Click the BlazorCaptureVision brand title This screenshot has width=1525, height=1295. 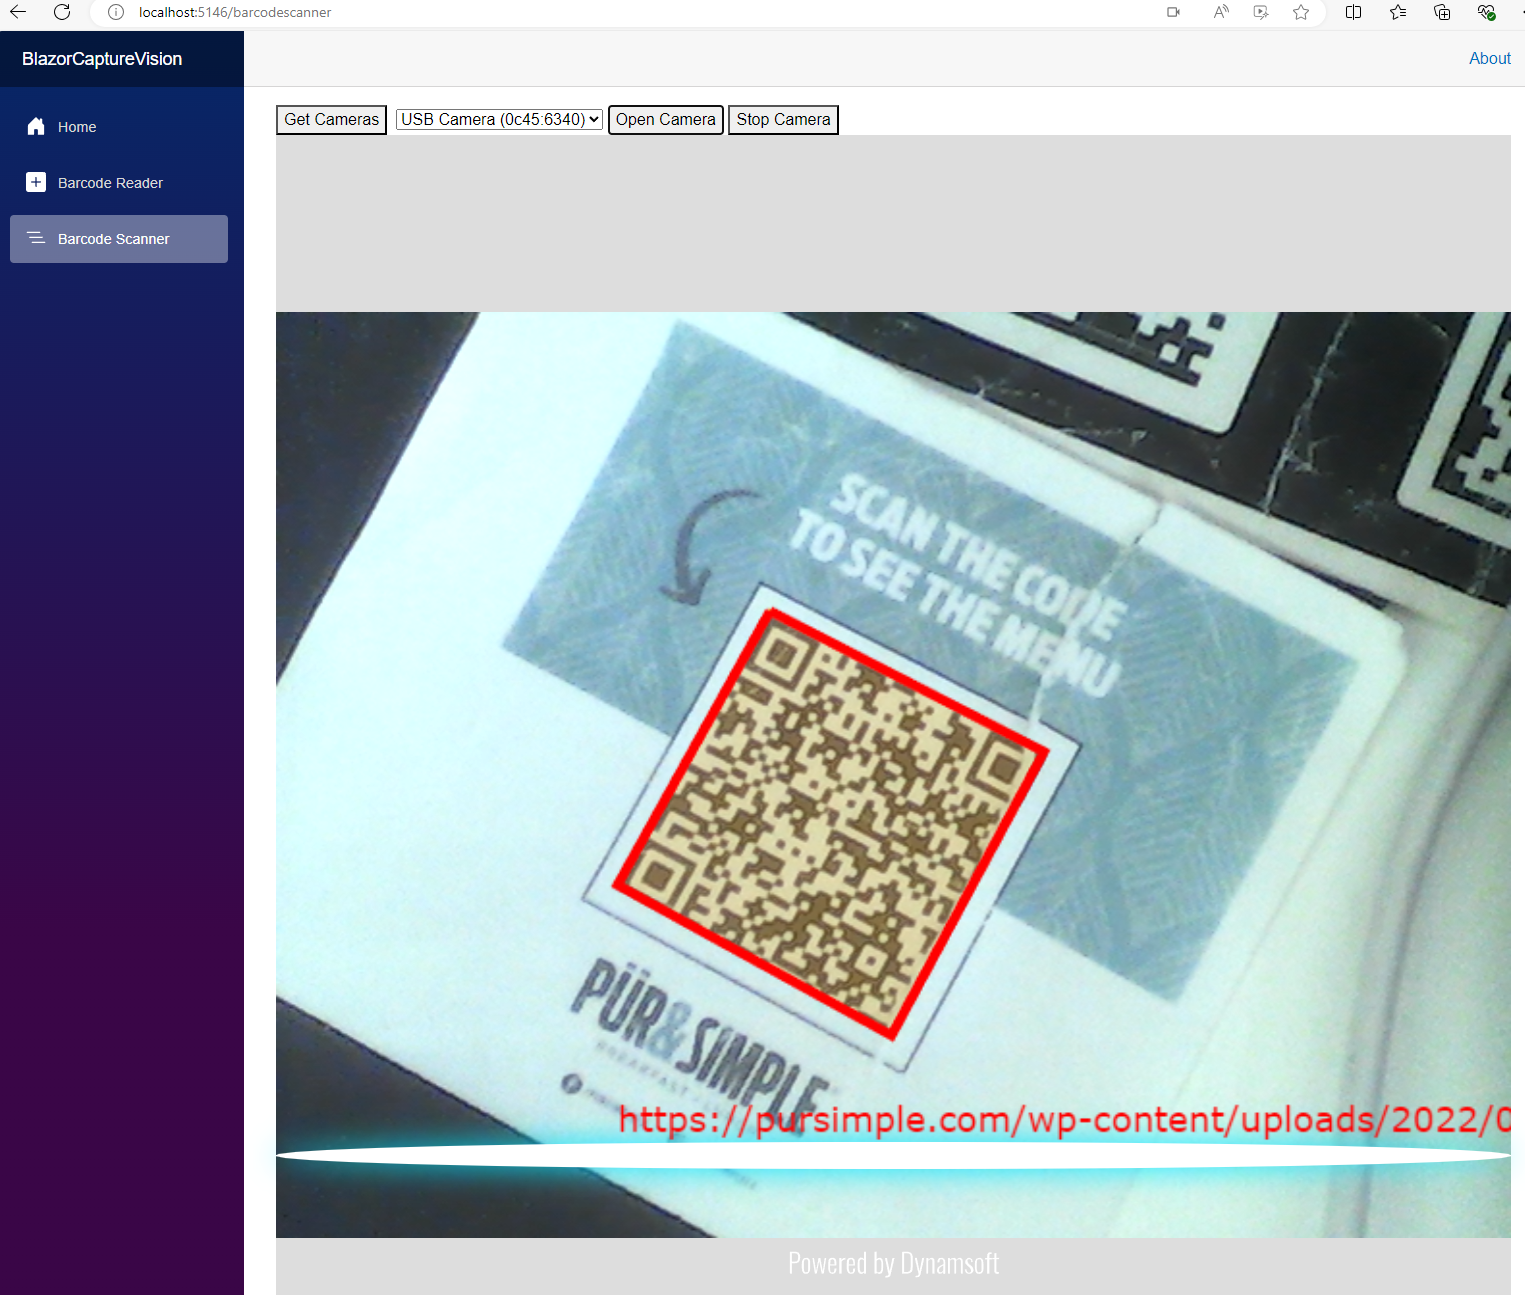[x=102, y=59]
